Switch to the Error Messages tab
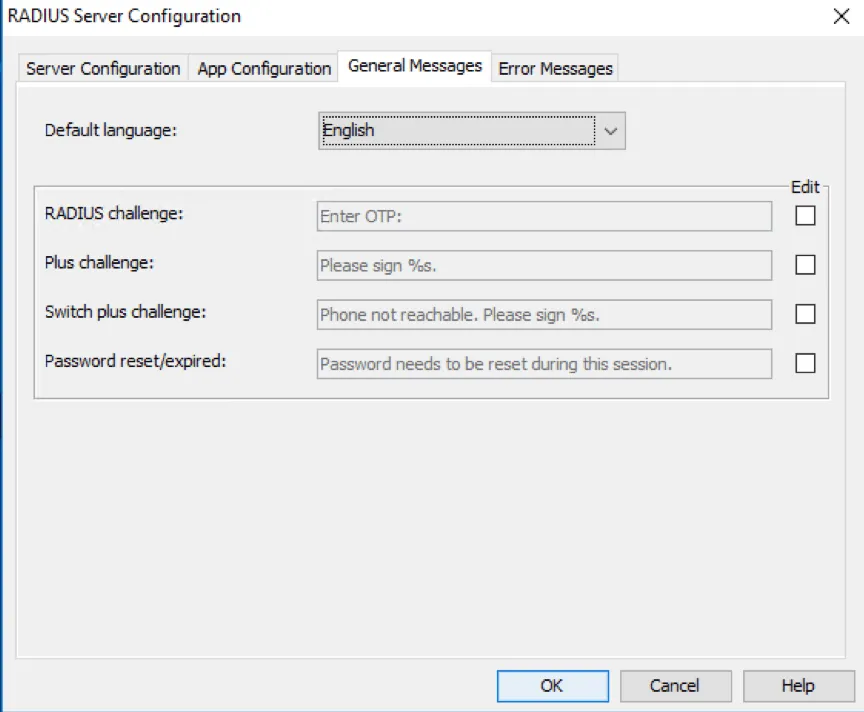Screen dimensions: 864x712 (x=555, y=68)
